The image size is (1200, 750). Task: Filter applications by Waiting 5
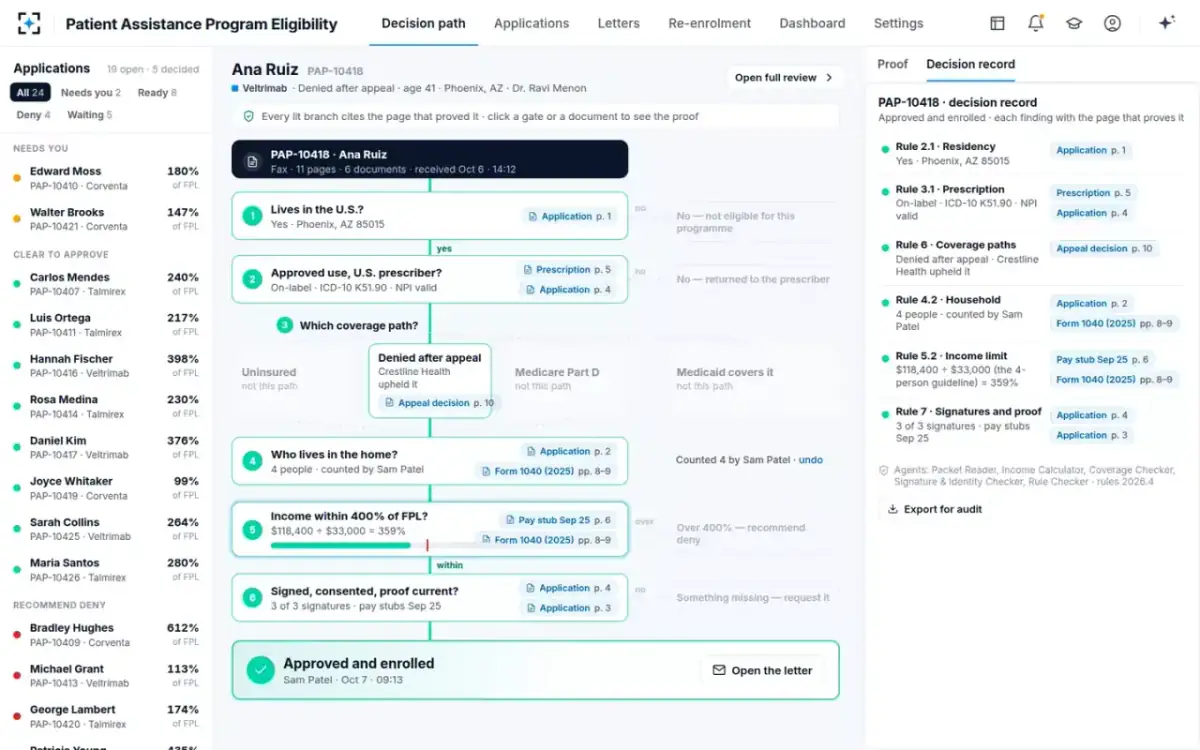90,115
